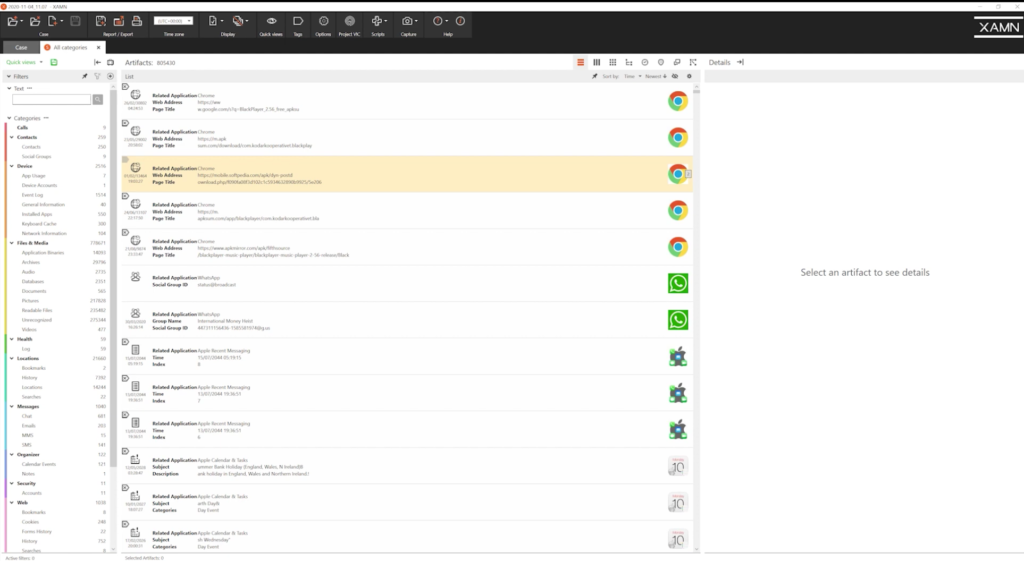The height and width of the screenshot is (561, 1024).
Task: Open the Options gear icon
Action: point(323,21)
